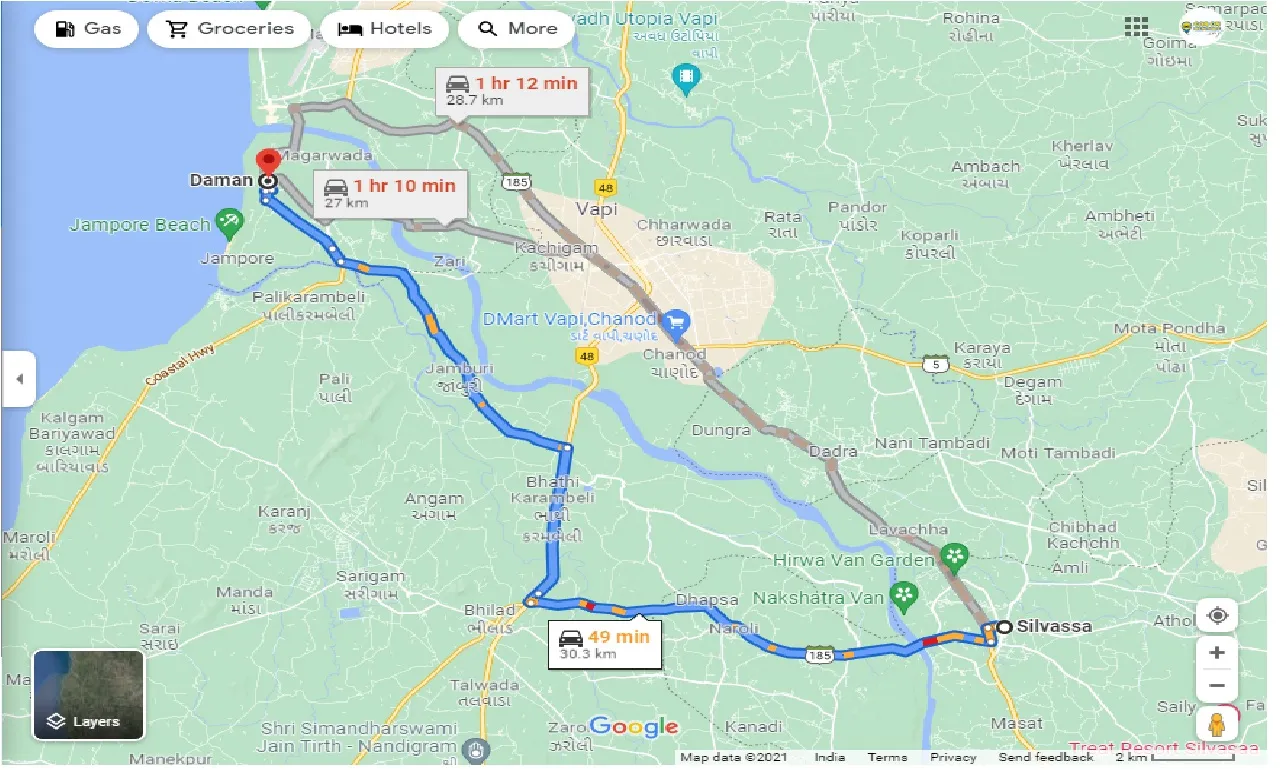The image size is (1284, 770).
Task: Expand the collapsed side panel arrow
Action: [x=18, y=380]
